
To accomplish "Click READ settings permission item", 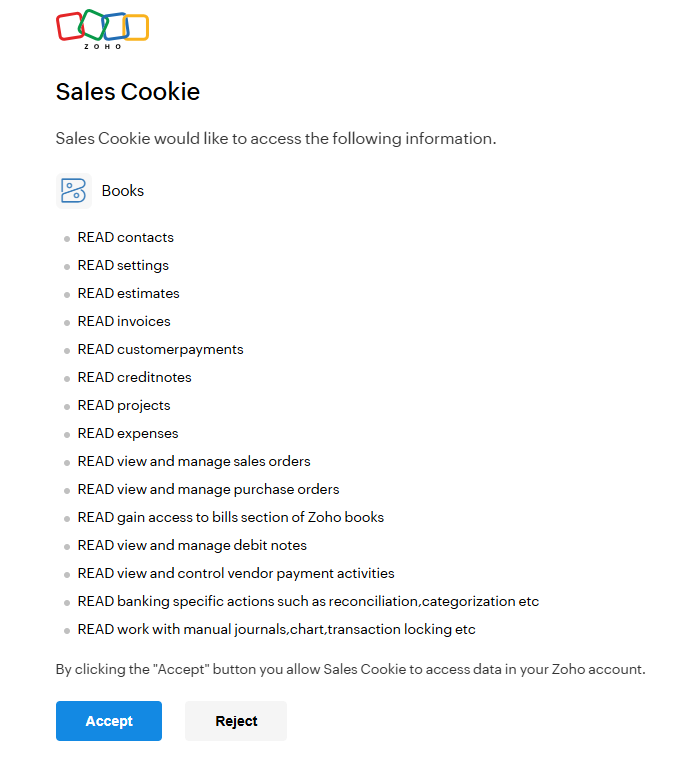I will tap(123, 266).
